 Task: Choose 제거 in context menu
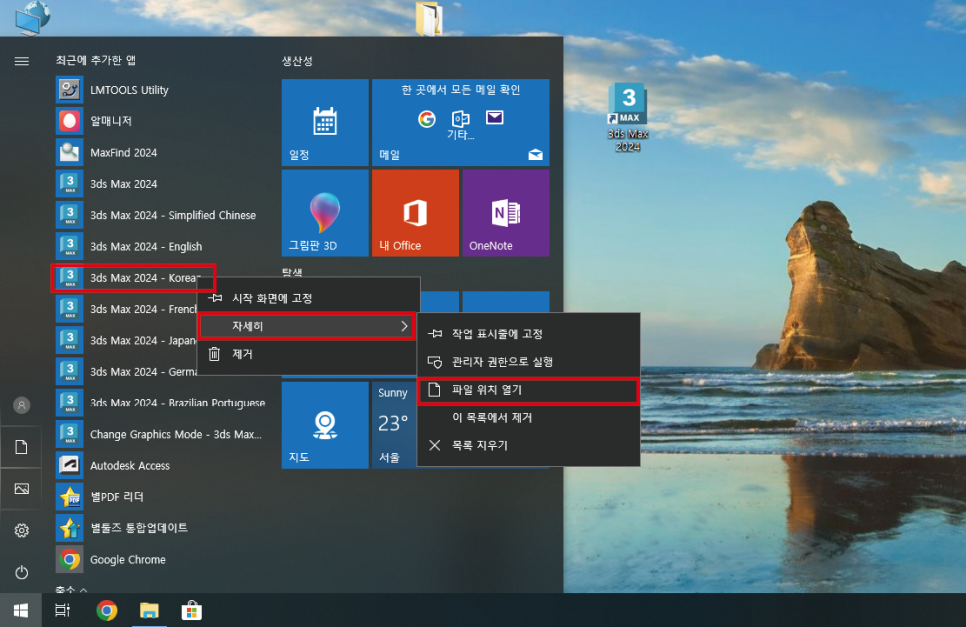pyautogui.click(x=308, y=354)
